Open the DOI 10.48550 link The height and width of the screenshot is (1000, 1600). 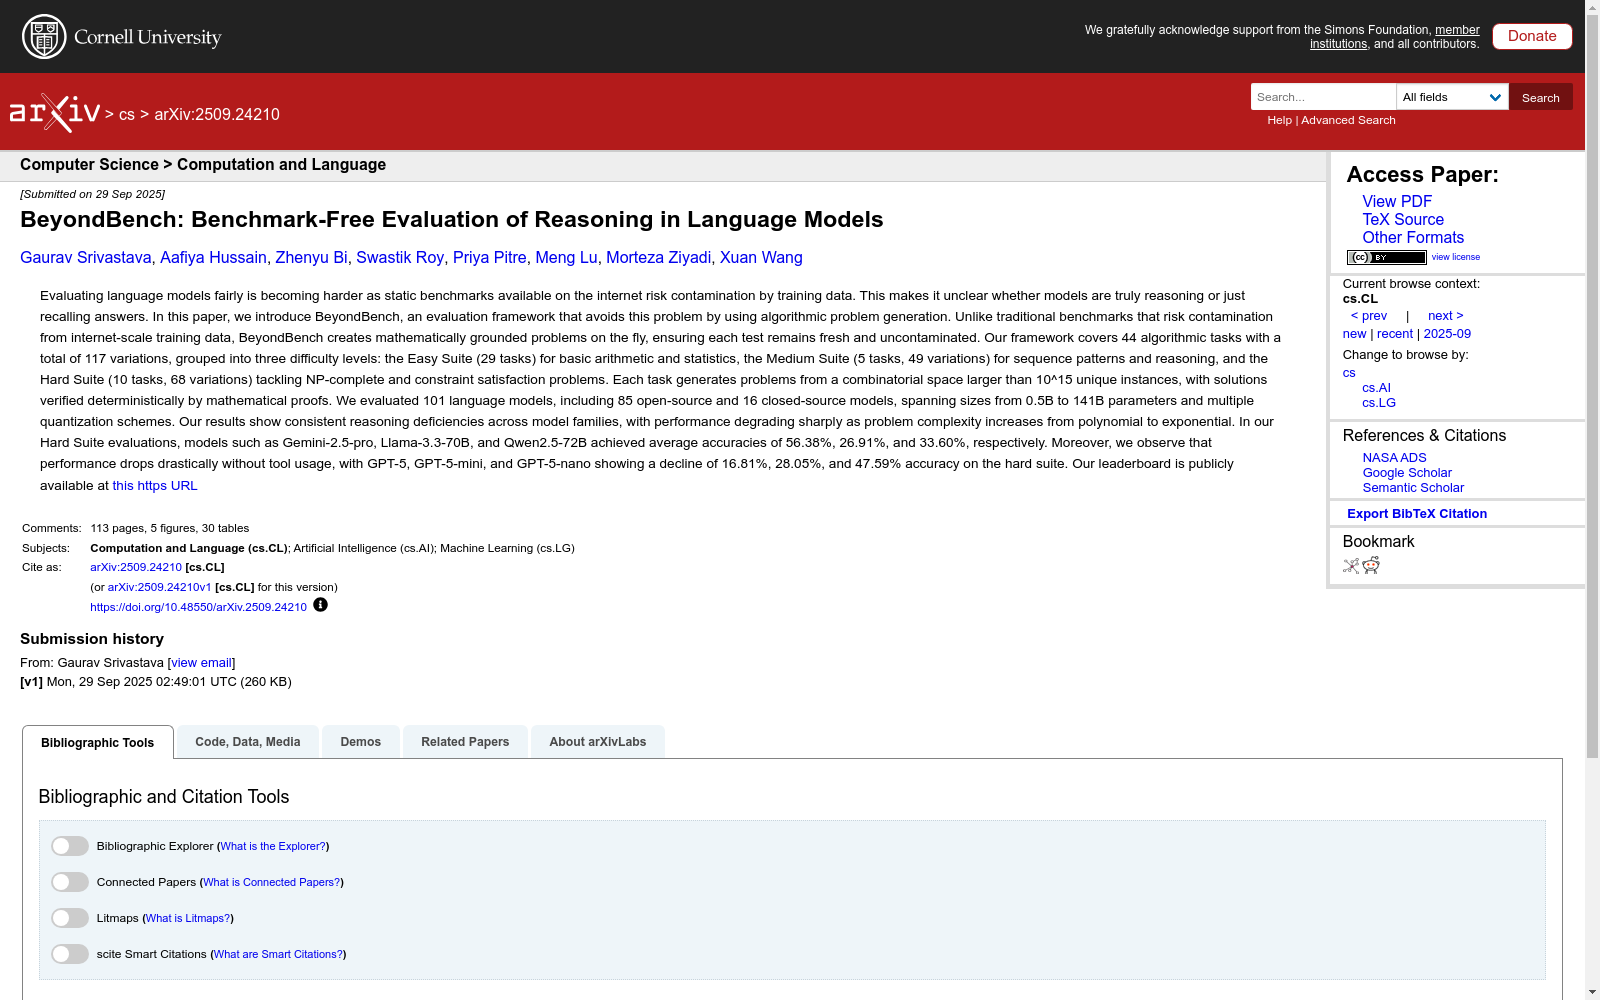[198, 607]
